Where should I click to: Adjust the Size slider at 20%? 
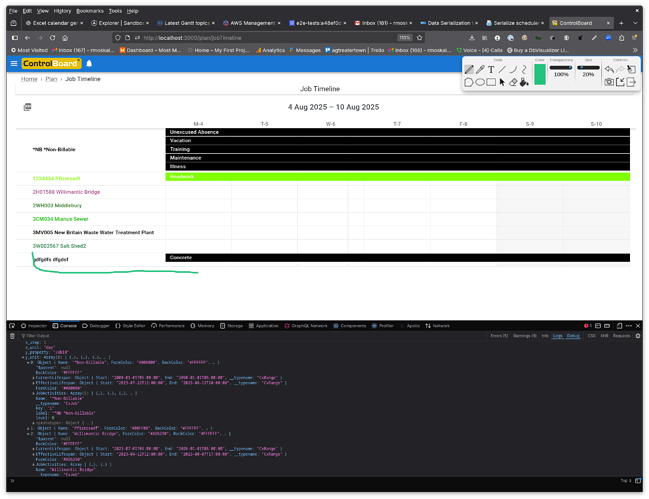point(588,67)
